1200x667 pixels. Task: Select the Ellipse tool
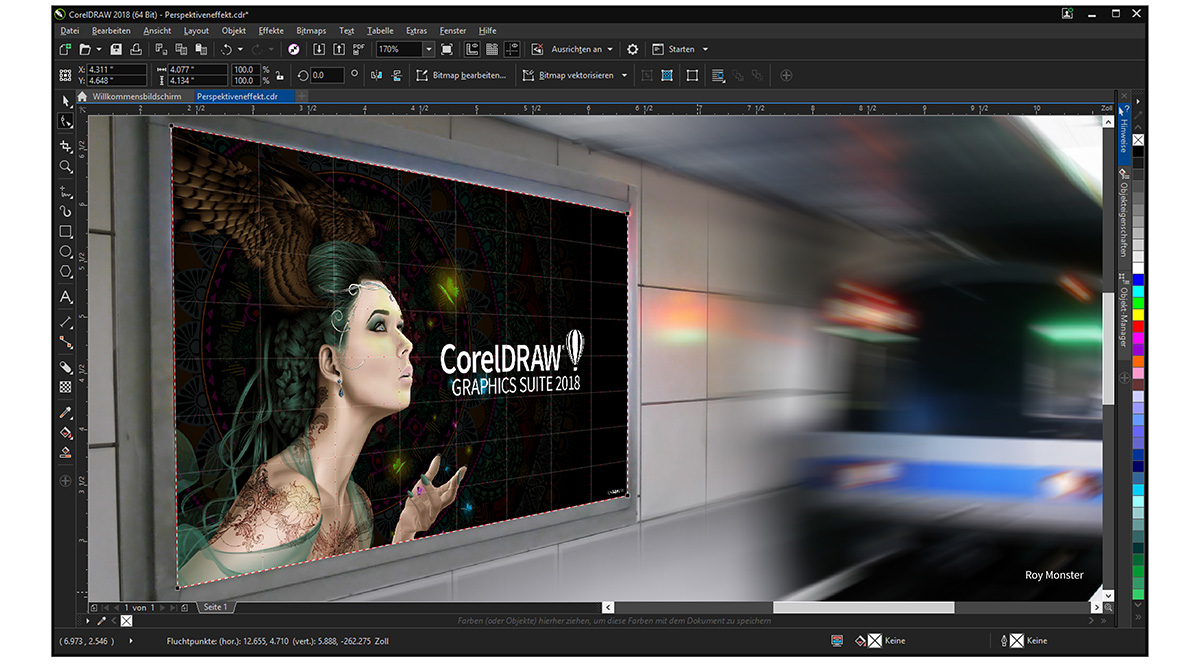[x=66, y=252]
